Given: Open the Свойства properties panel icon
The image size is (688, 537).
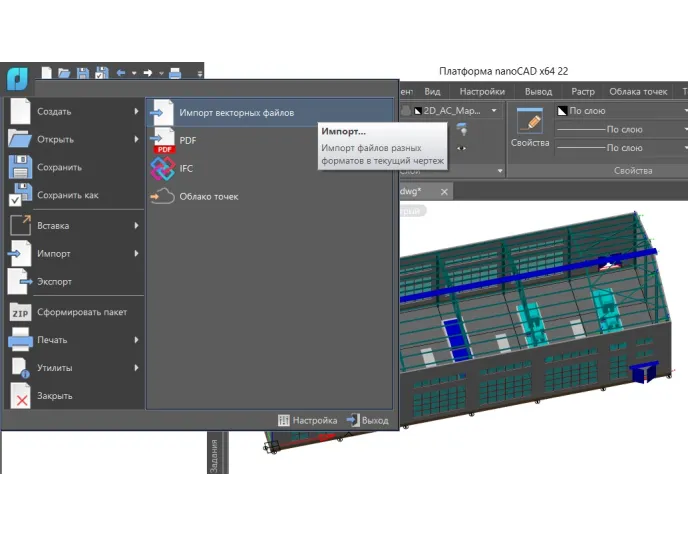Looking at the screenshot, I should click(529, 123).
